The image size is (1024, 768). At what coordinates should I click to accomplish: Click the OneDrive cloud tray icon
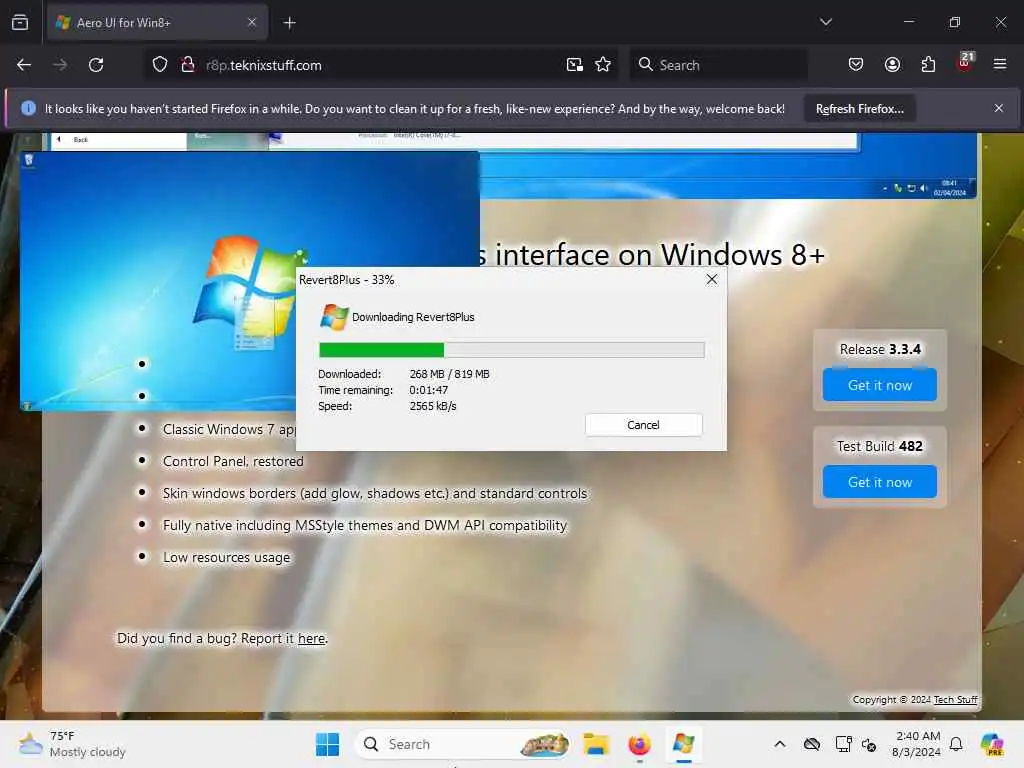click(x=812, y=744)
